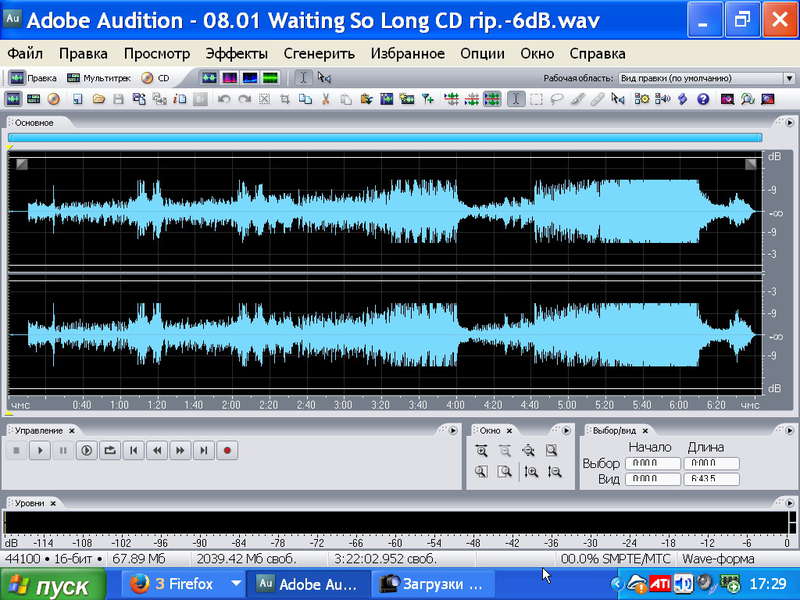This screenshot has width=800, height=600.
Task: Click the scissors cut icon in toolbar
Action: pyautogui.click(x=325, y=99)
